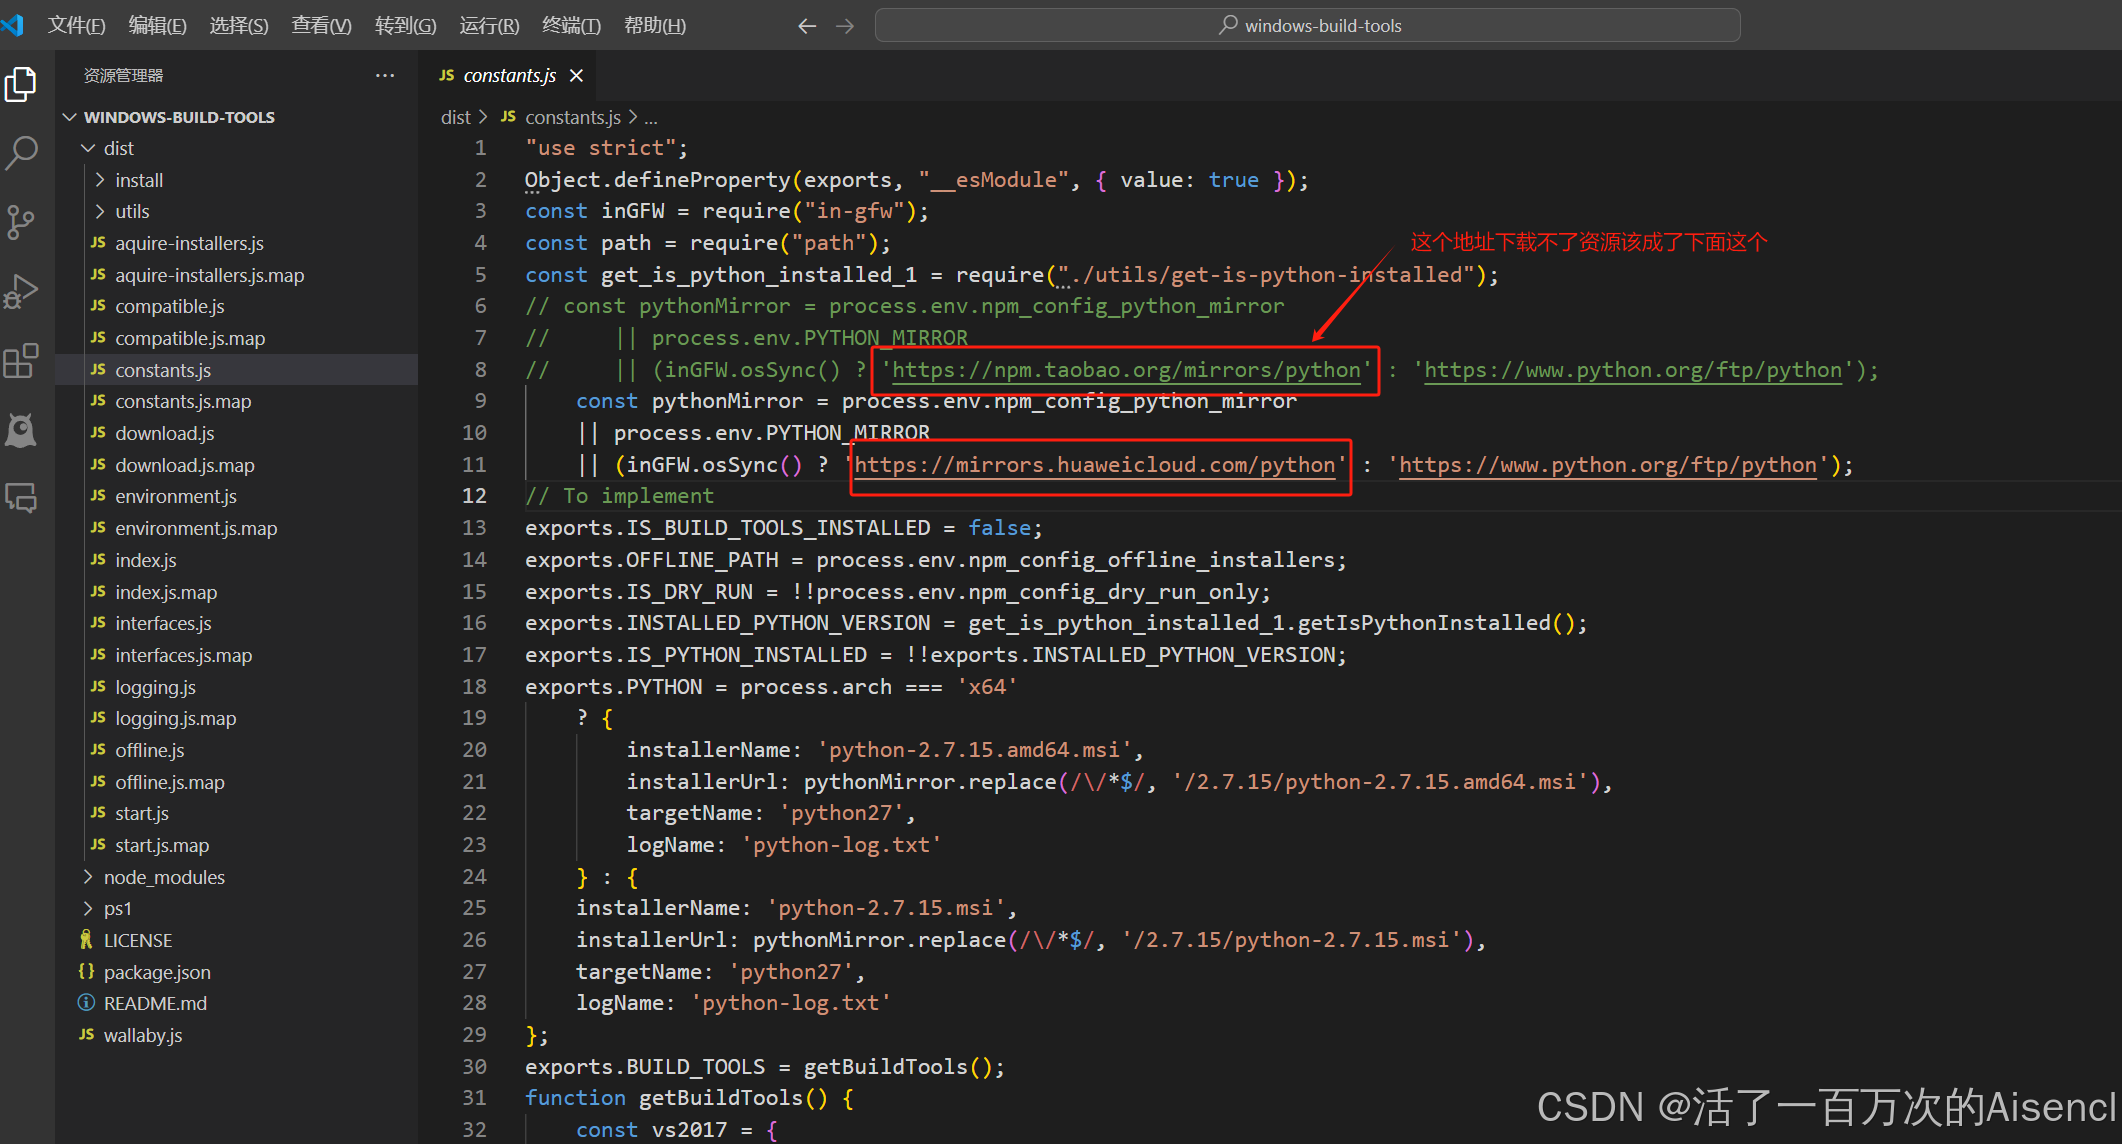This screenshot has height=1144, width=2122.
Task: Open wallaby.js file
Action: pos(143,1035)
